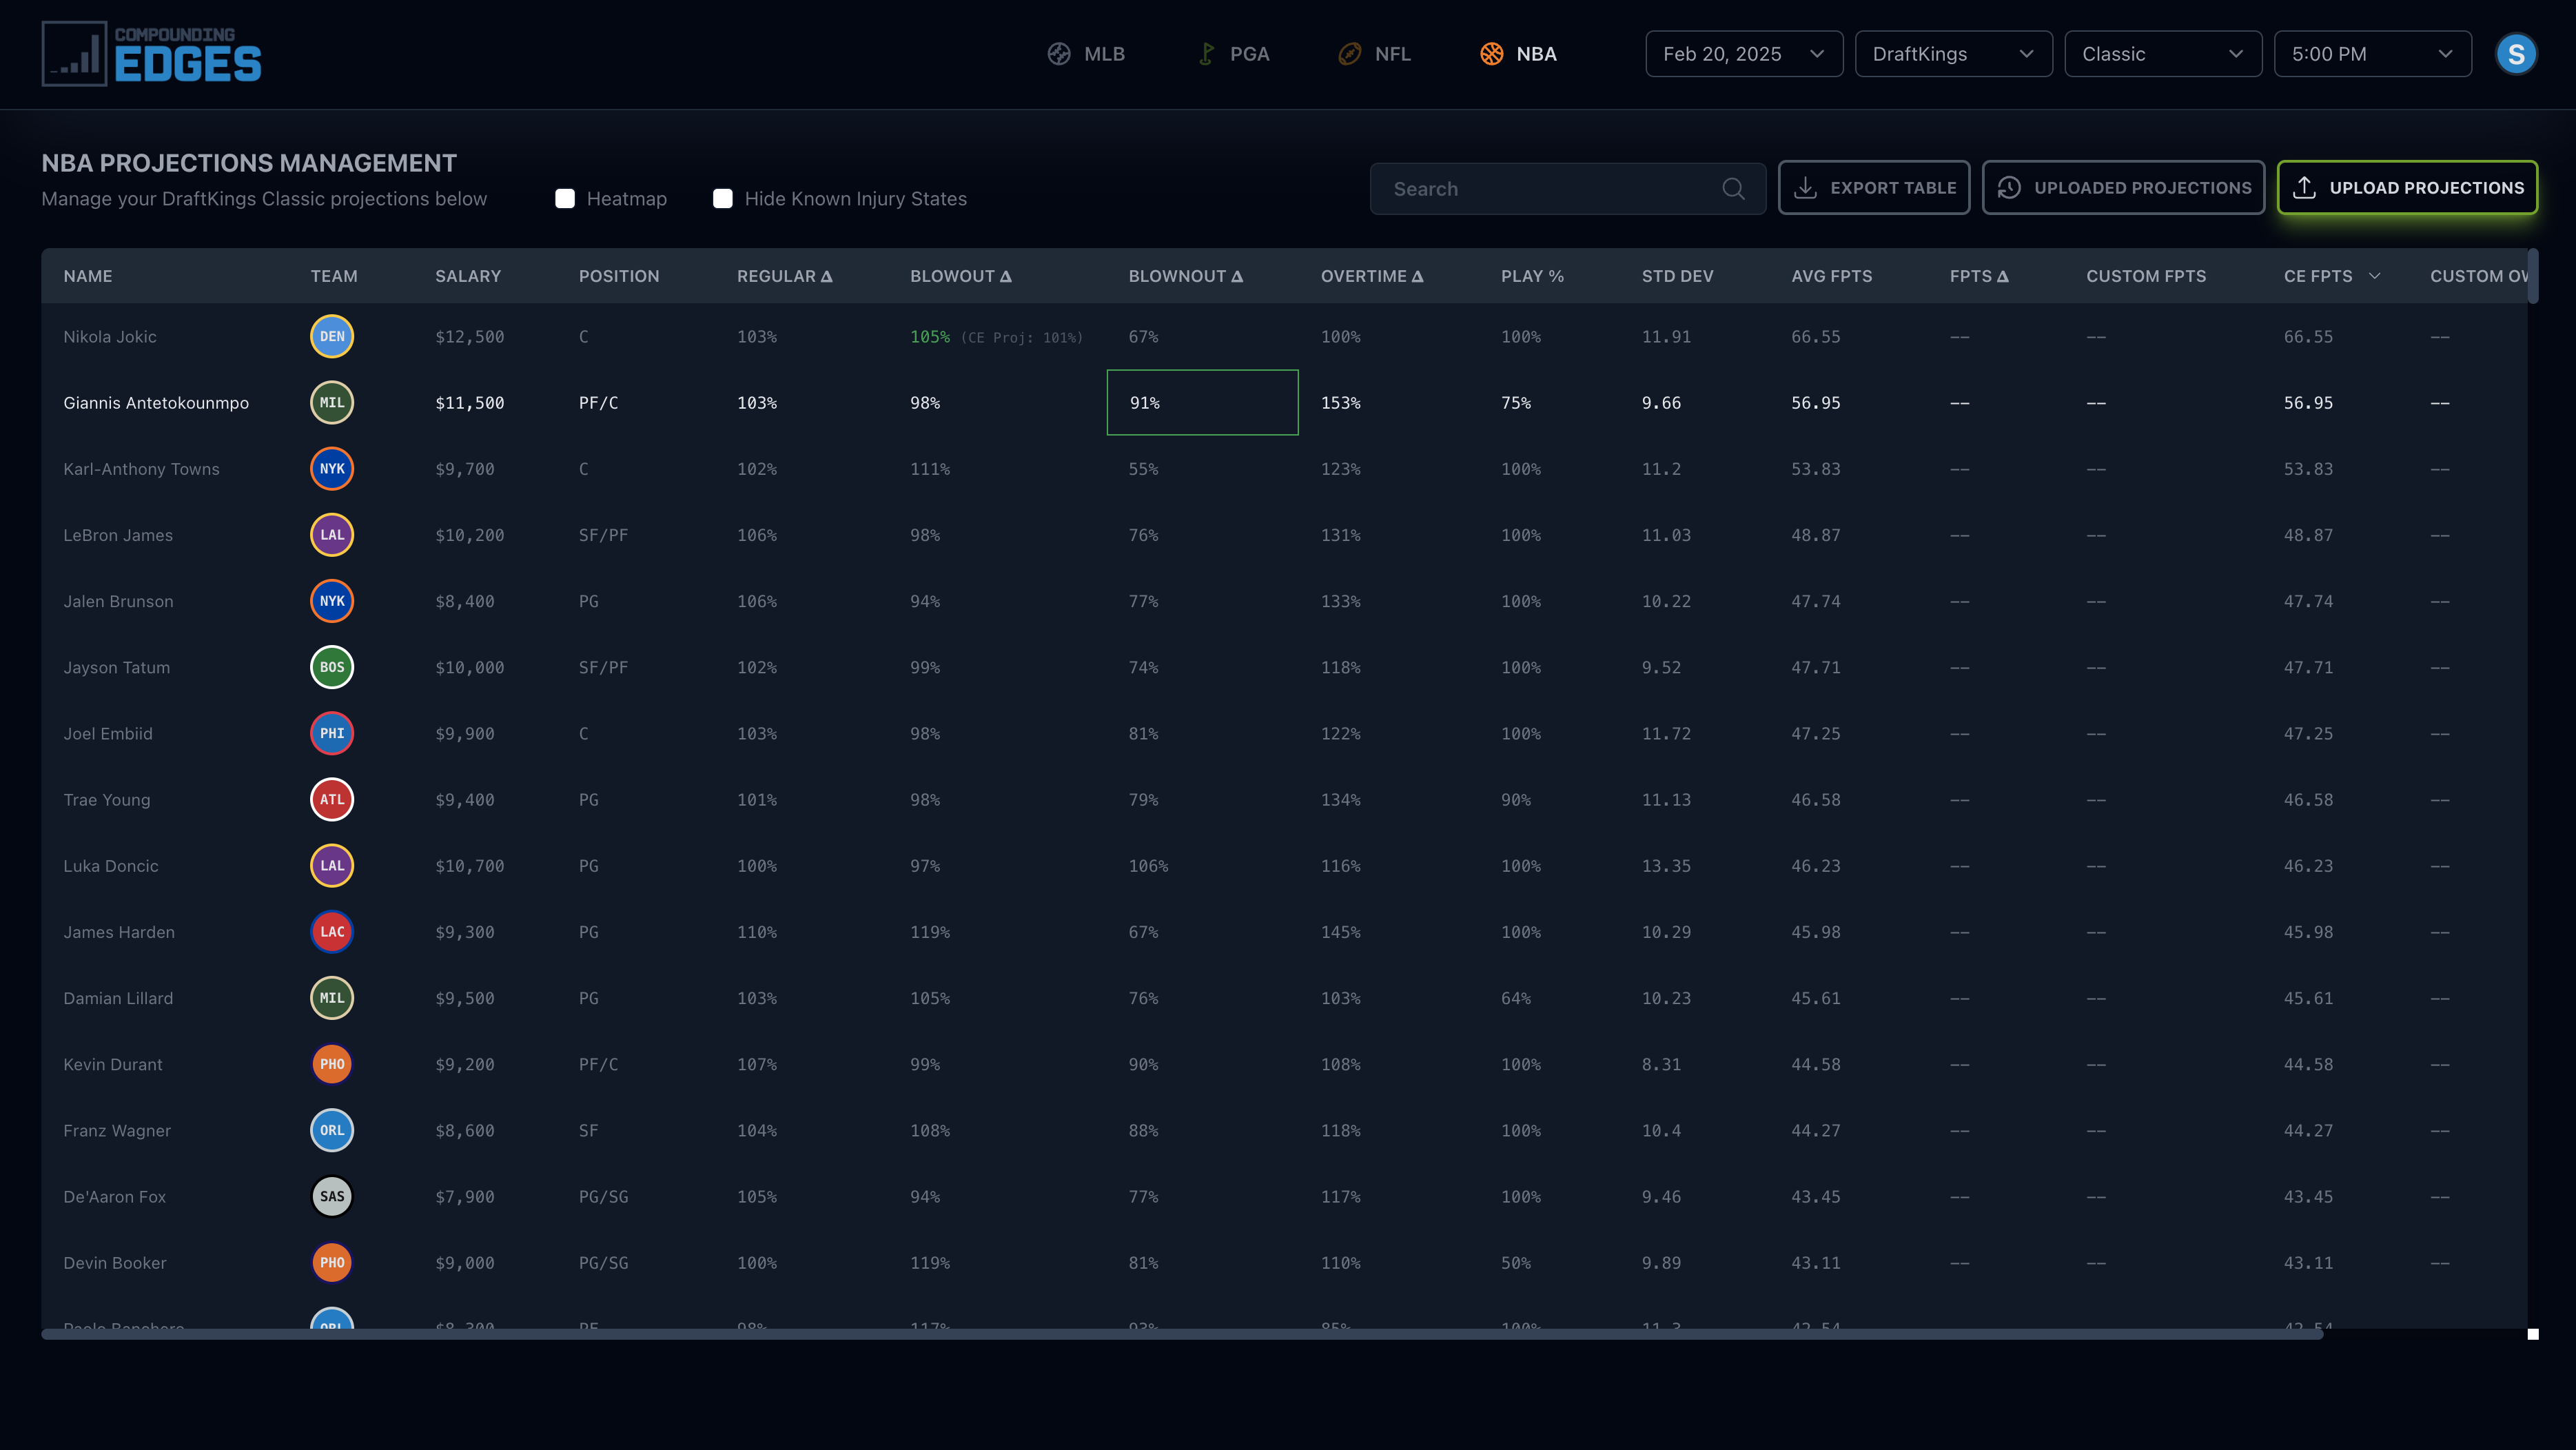
Task: Click Kevin Durant Std Dev 8.31
Action: click(1661, 1064)
